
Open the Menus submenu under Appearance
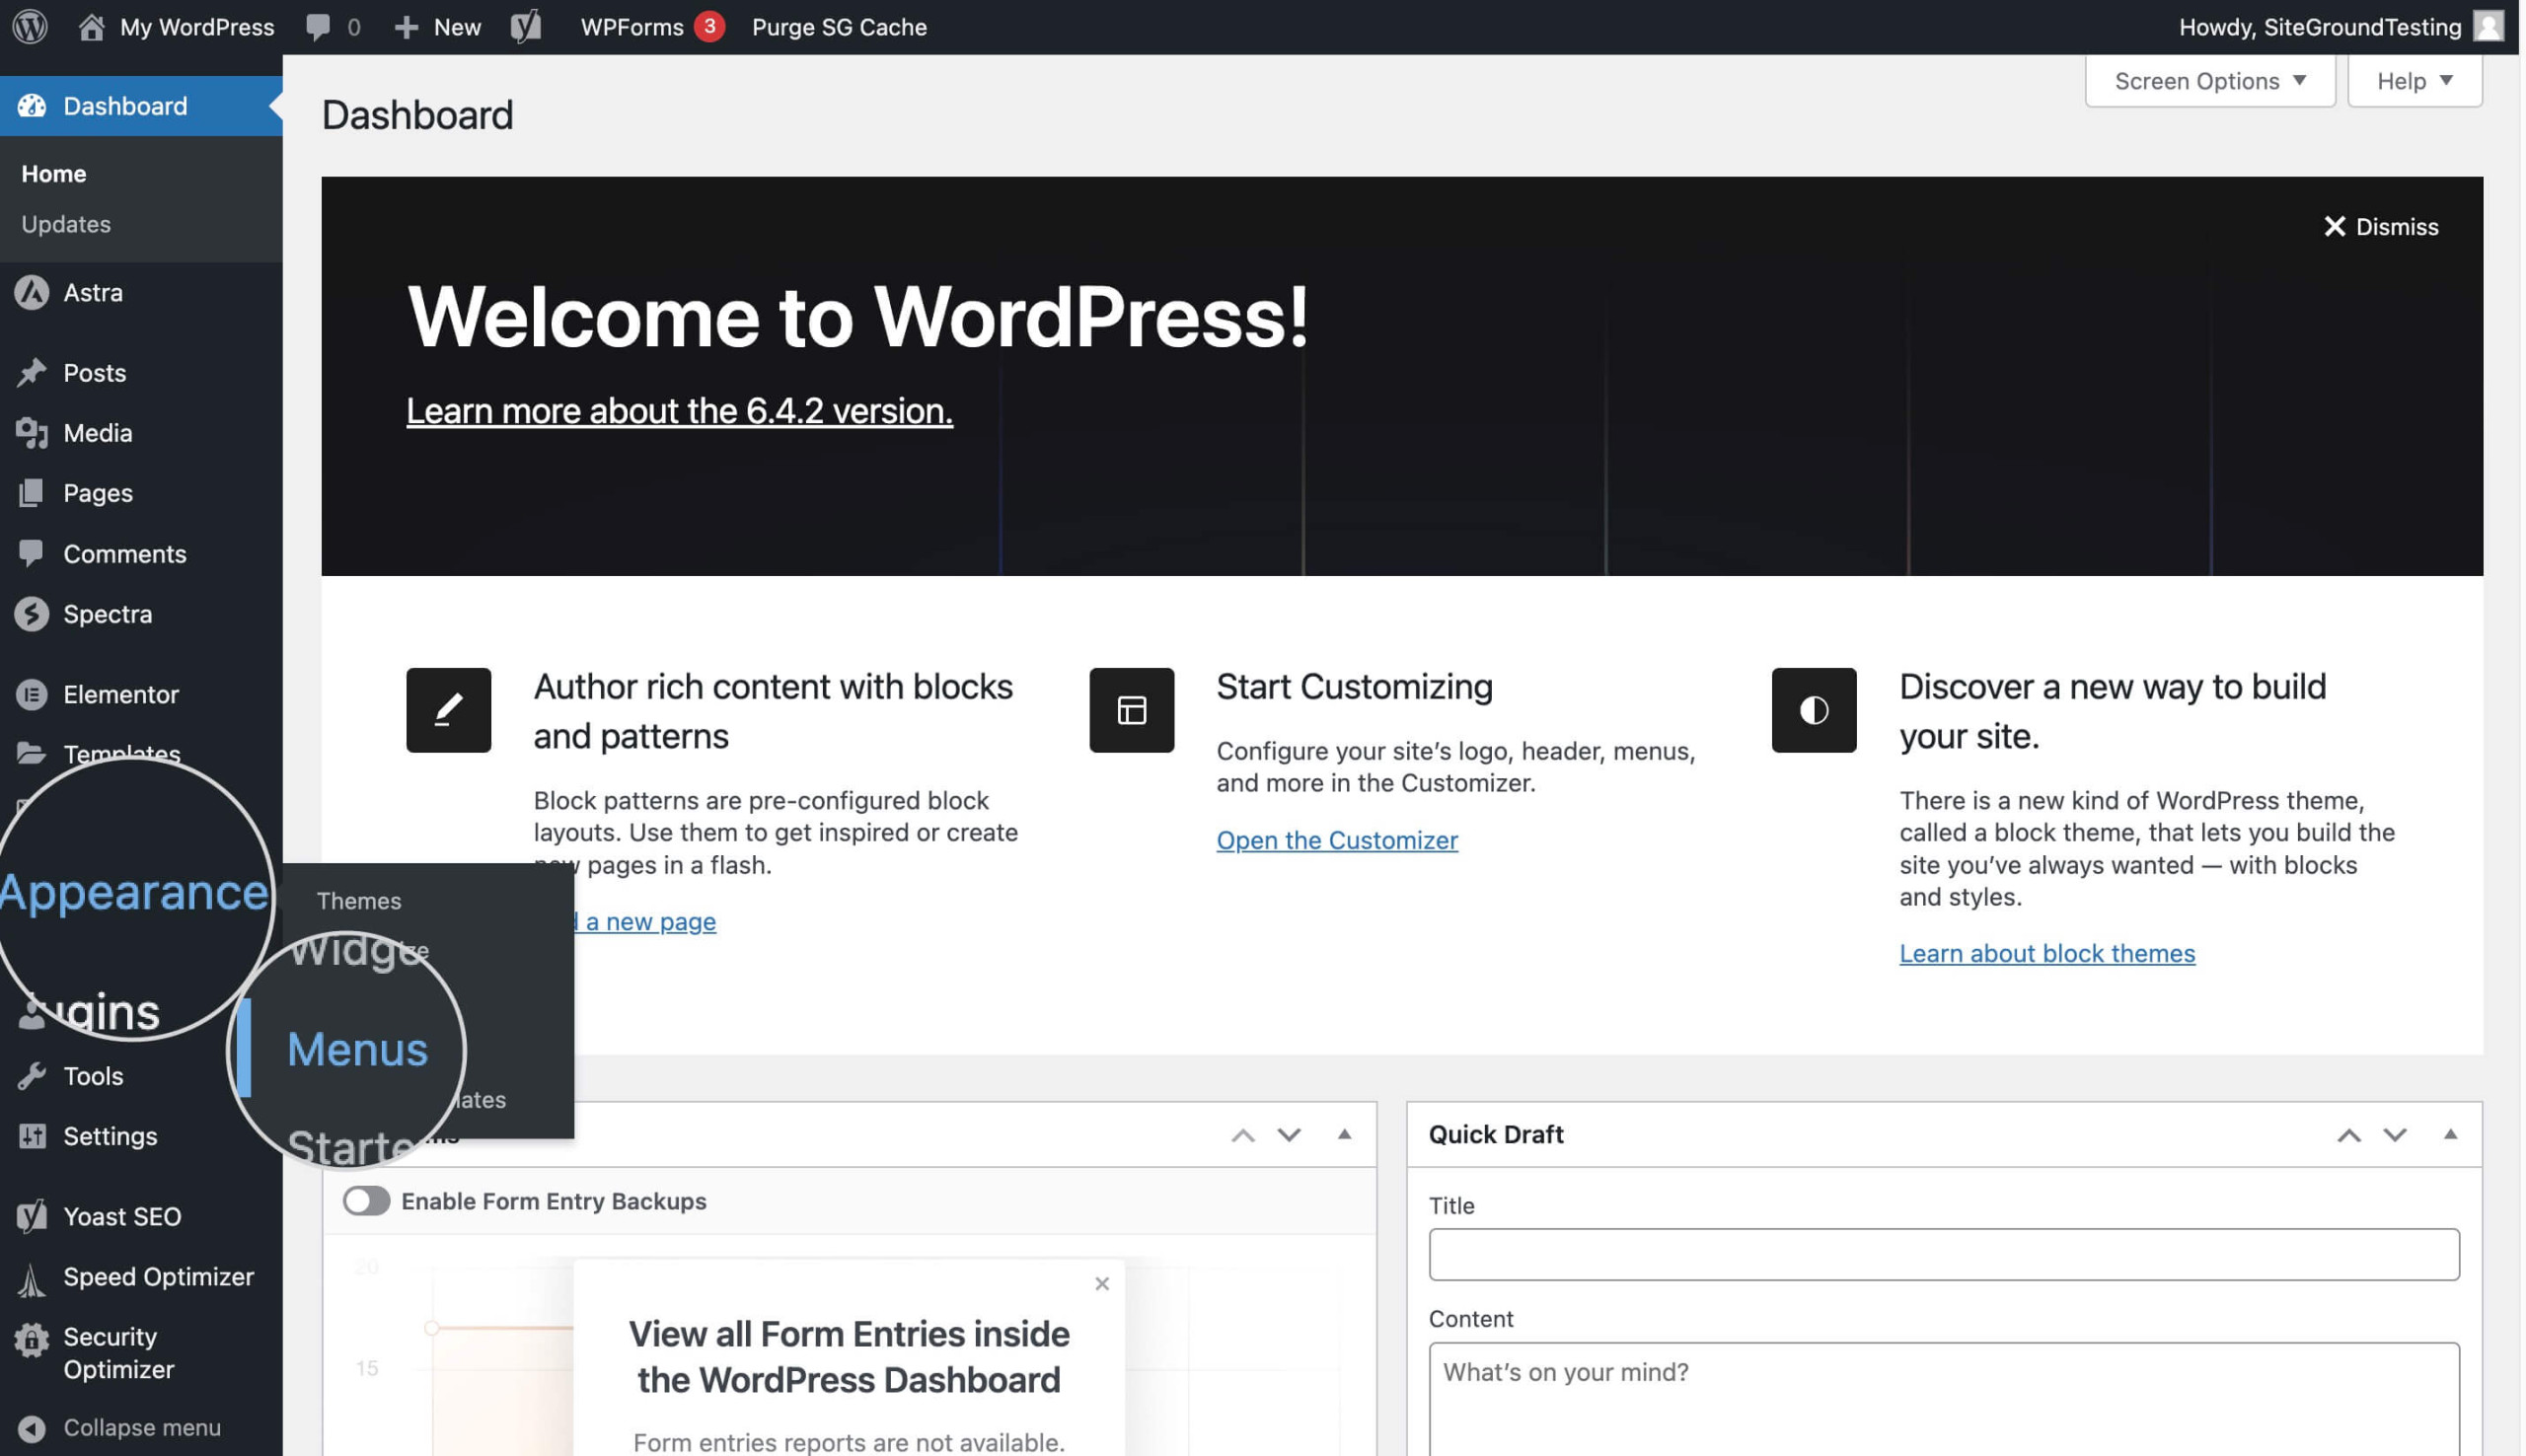(x=358, y=1049)
